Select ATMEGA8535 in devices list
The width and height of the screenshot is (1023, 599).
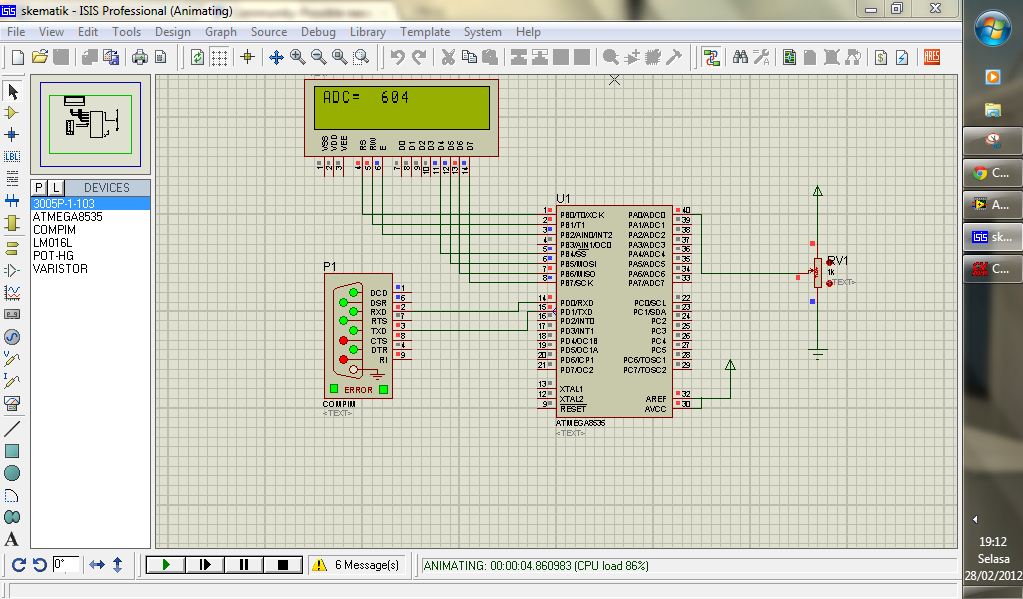coord(90,217)
